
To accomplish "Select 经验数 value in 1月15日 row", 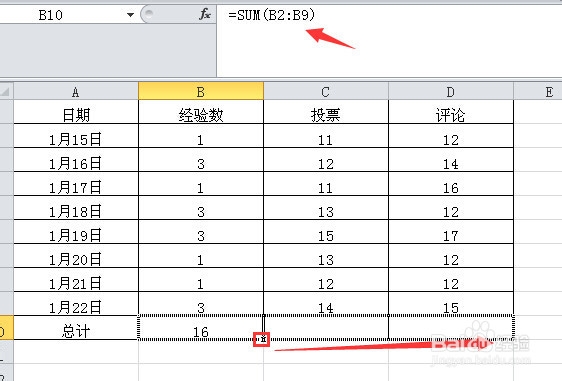I will tap(201, 136).
